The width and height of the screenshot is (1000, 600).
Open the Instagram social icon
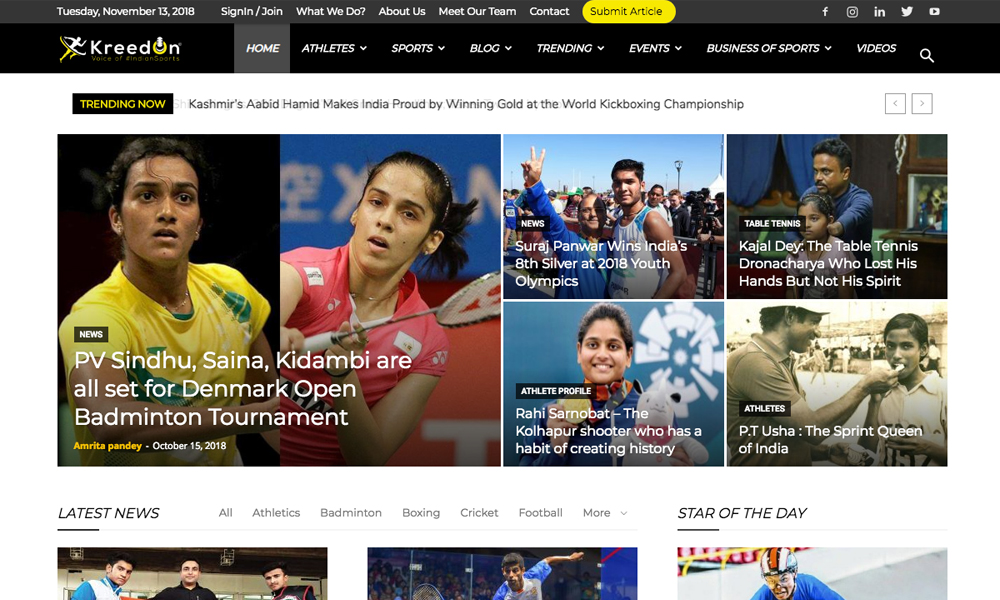point(852,12)
